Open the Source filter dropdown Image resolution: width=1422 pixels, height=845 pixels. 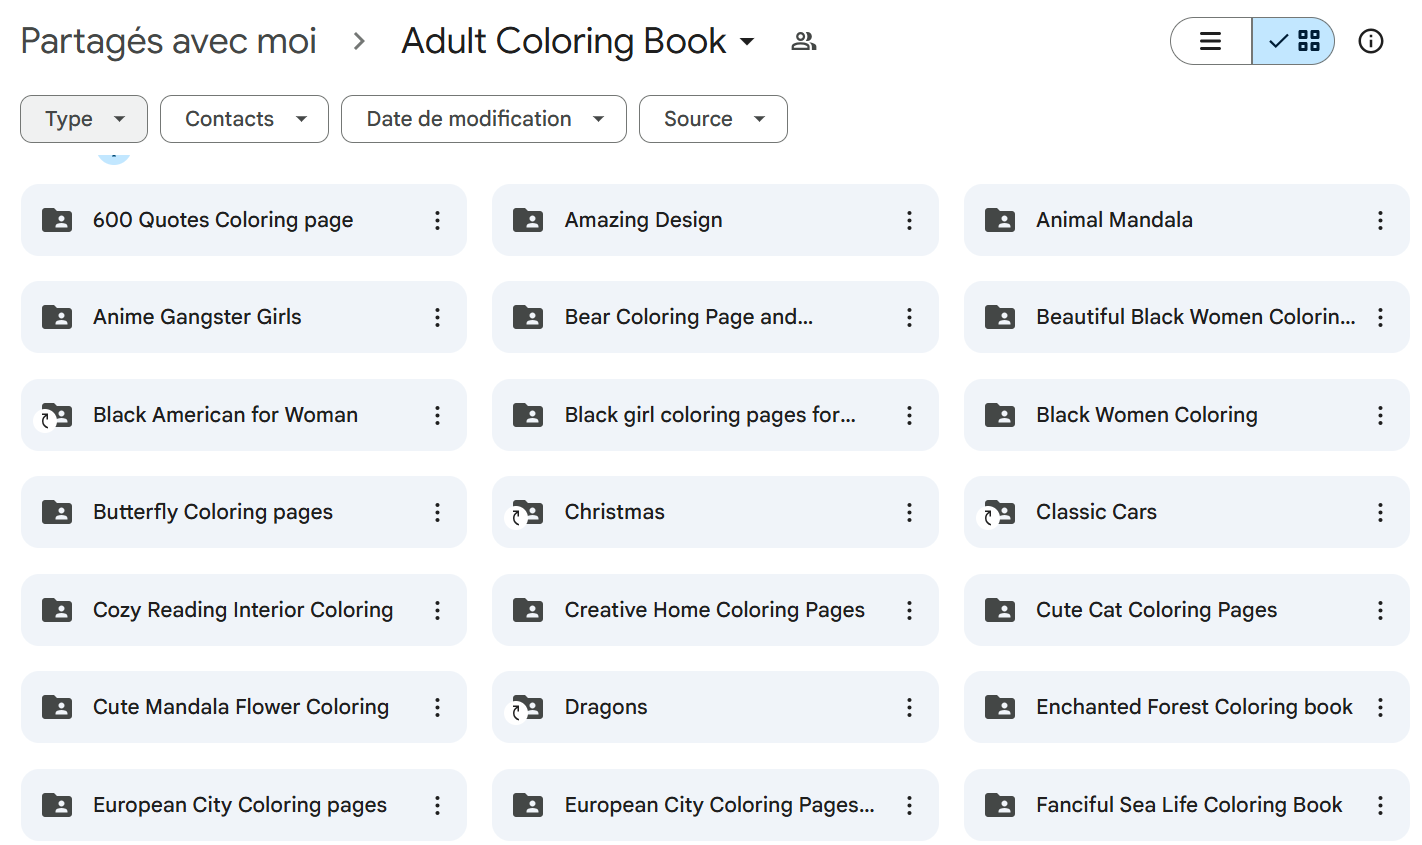713,119
